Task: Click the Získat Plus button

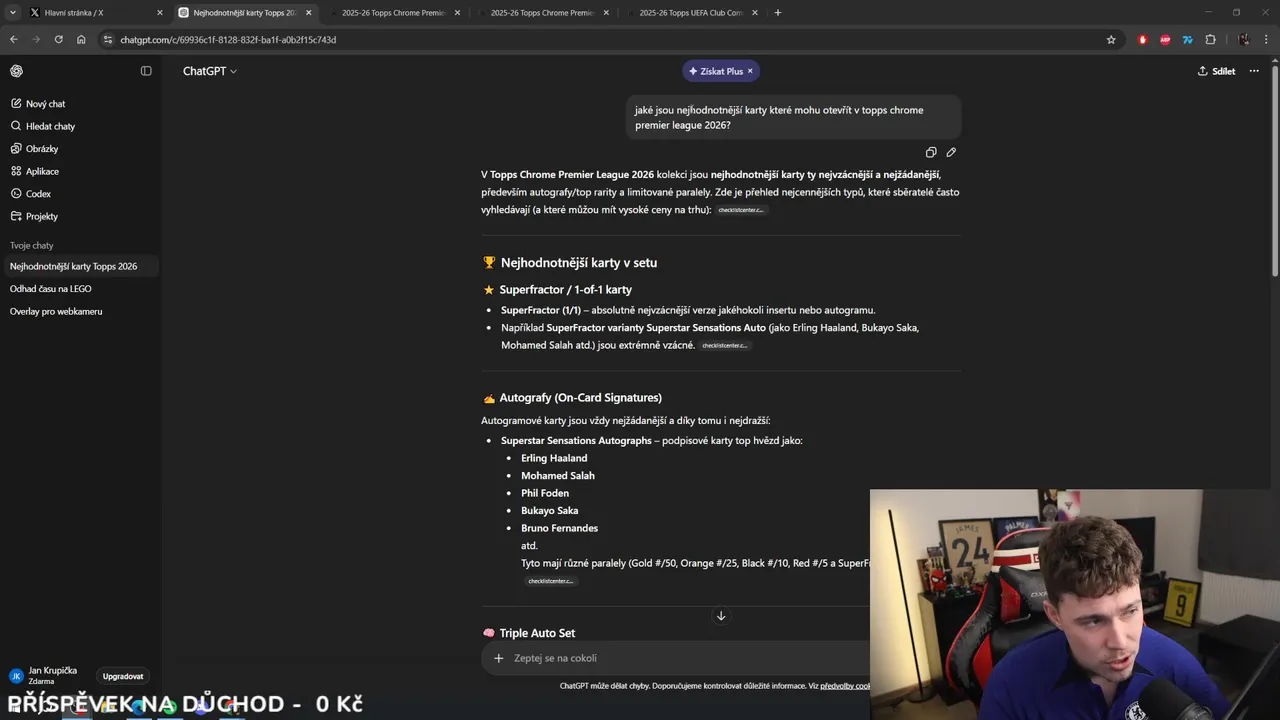Action: pos(716,71)
